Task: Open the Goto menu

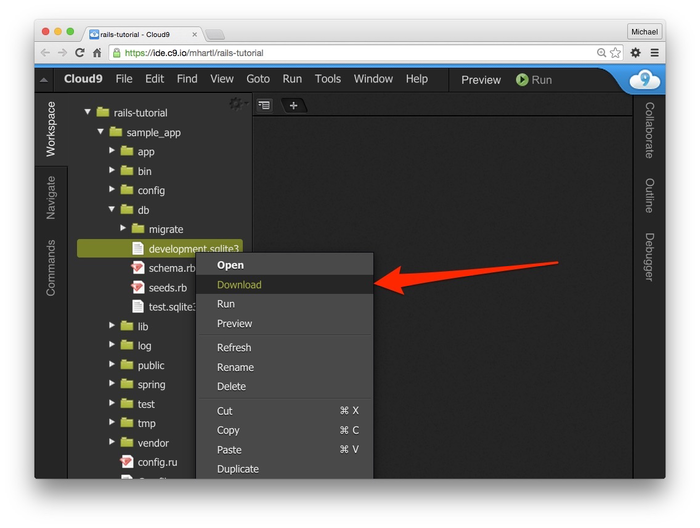Action: click(x=257, y=79)
